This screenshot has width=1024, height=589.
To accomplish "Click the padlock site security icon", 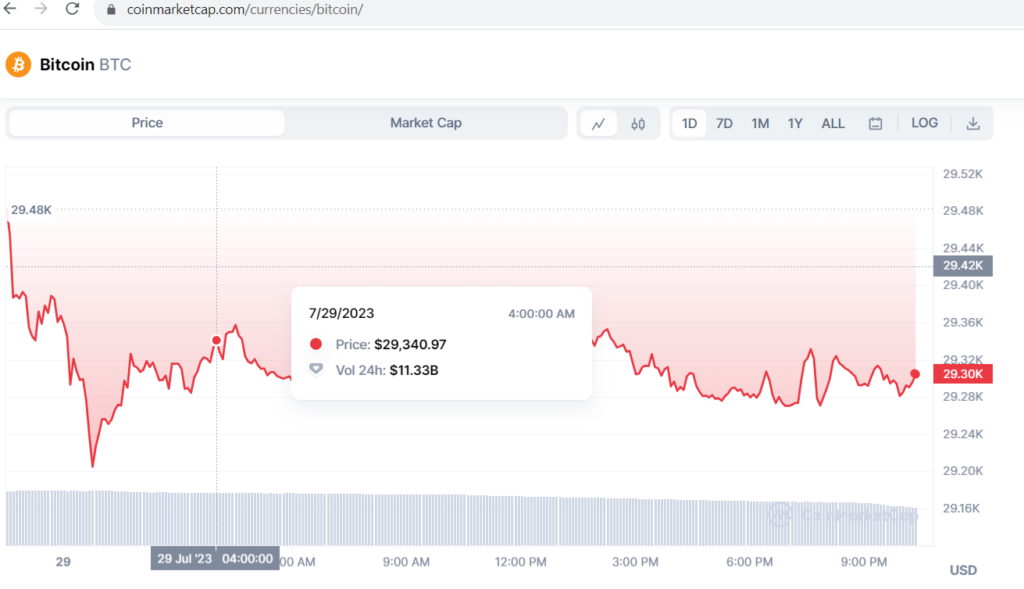I will (x=111, y=10).
